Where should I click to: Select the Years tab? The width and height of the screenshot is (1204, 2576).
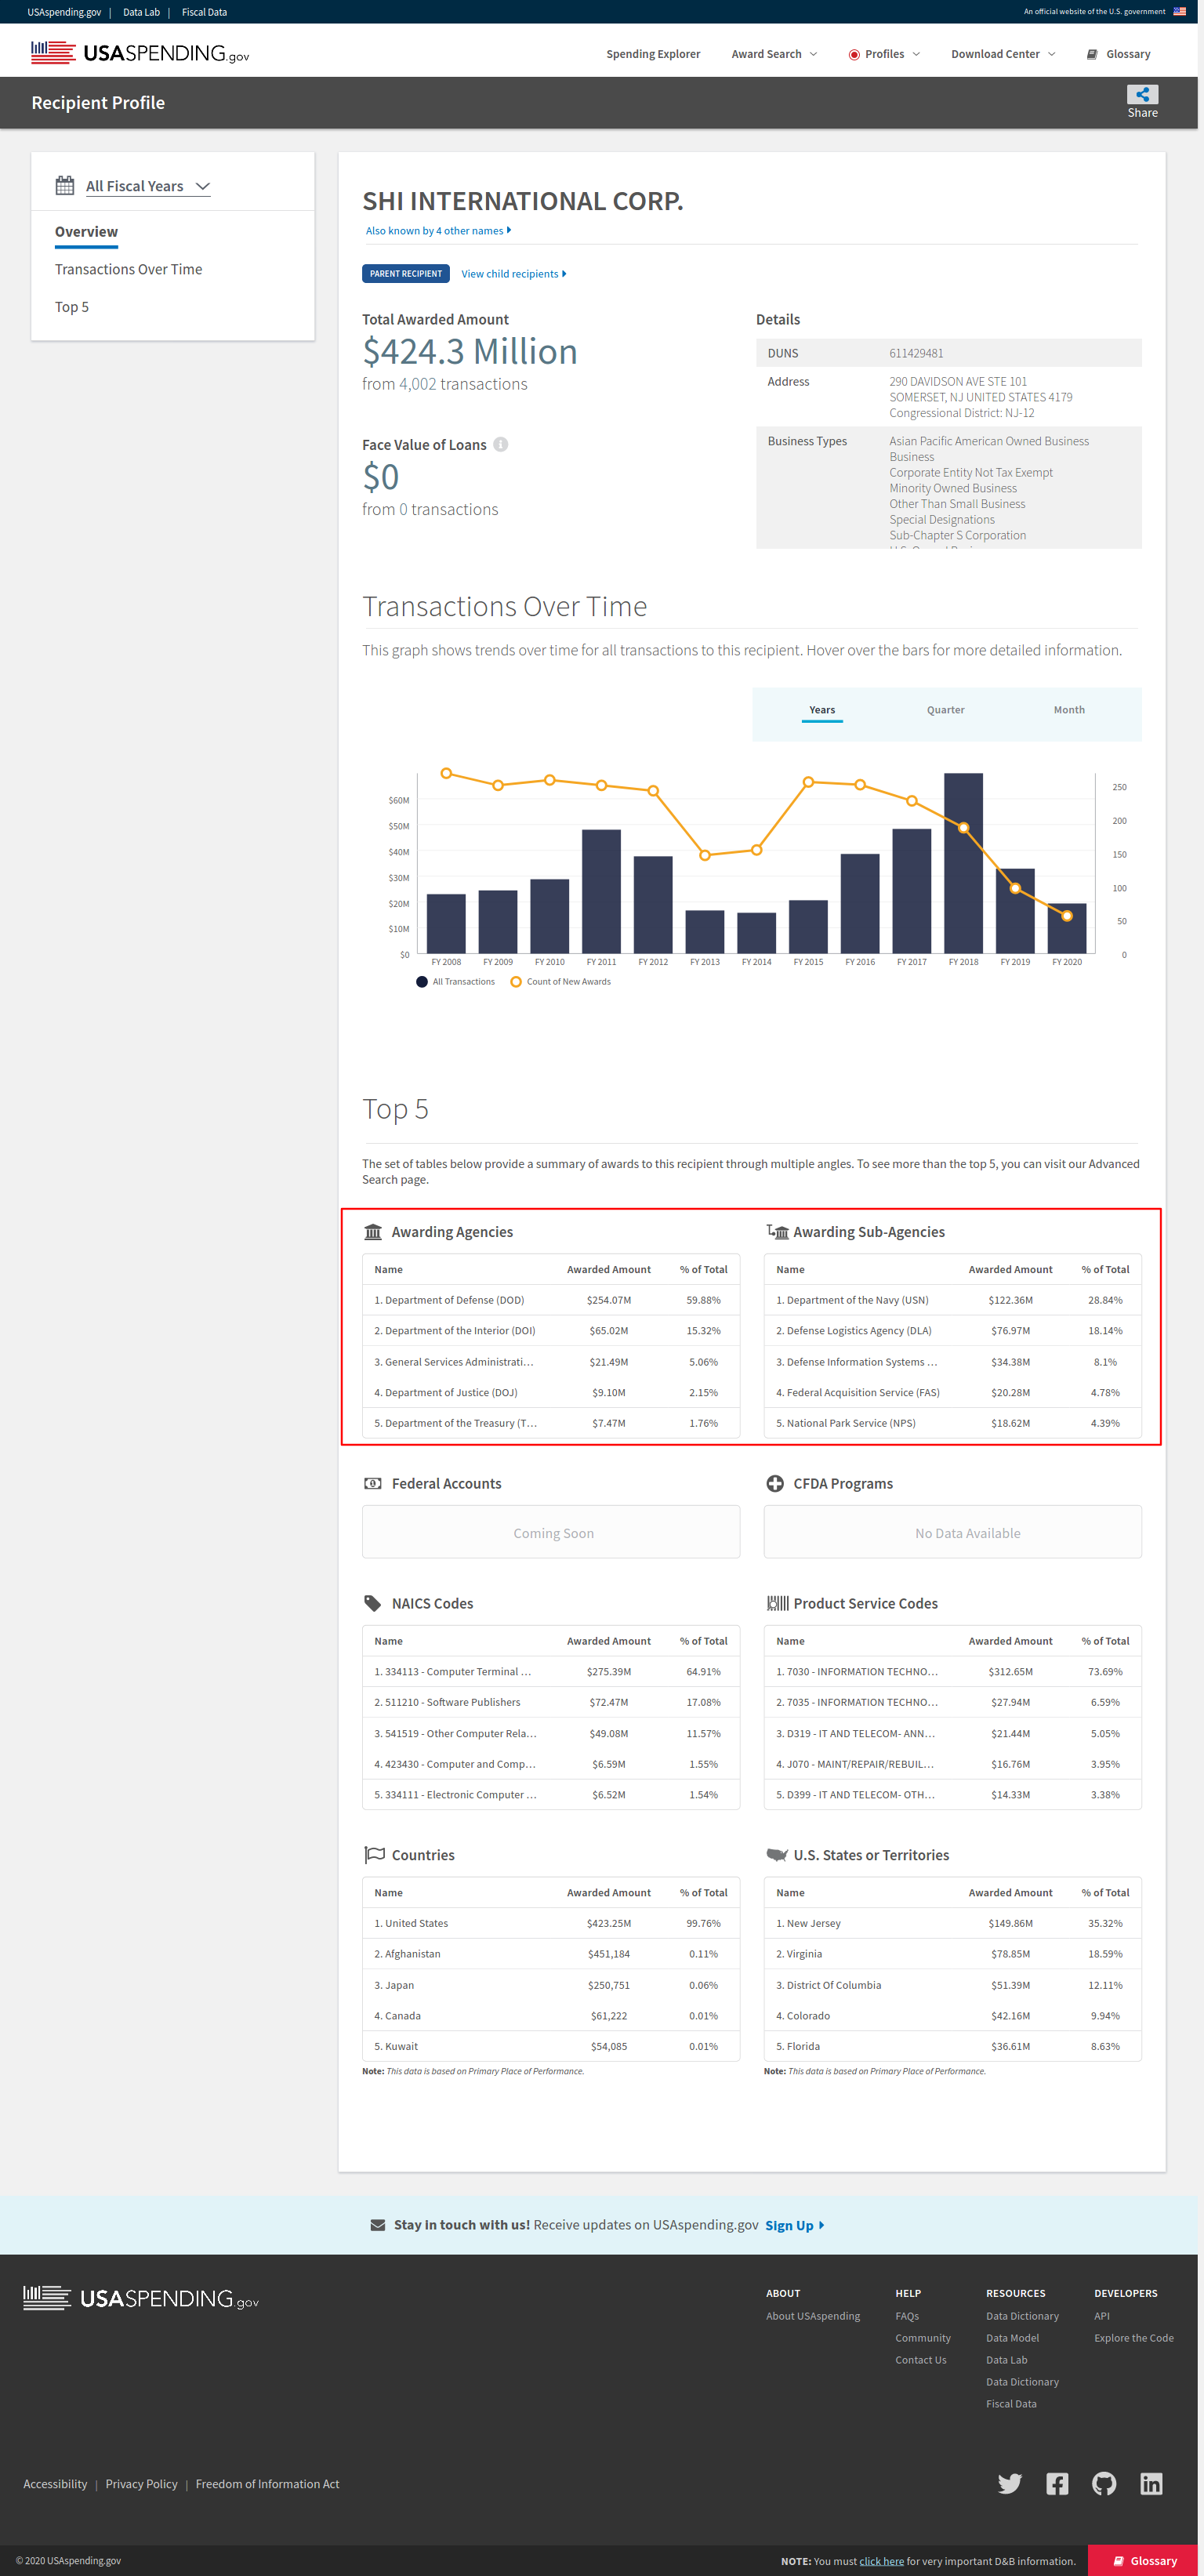822,710
